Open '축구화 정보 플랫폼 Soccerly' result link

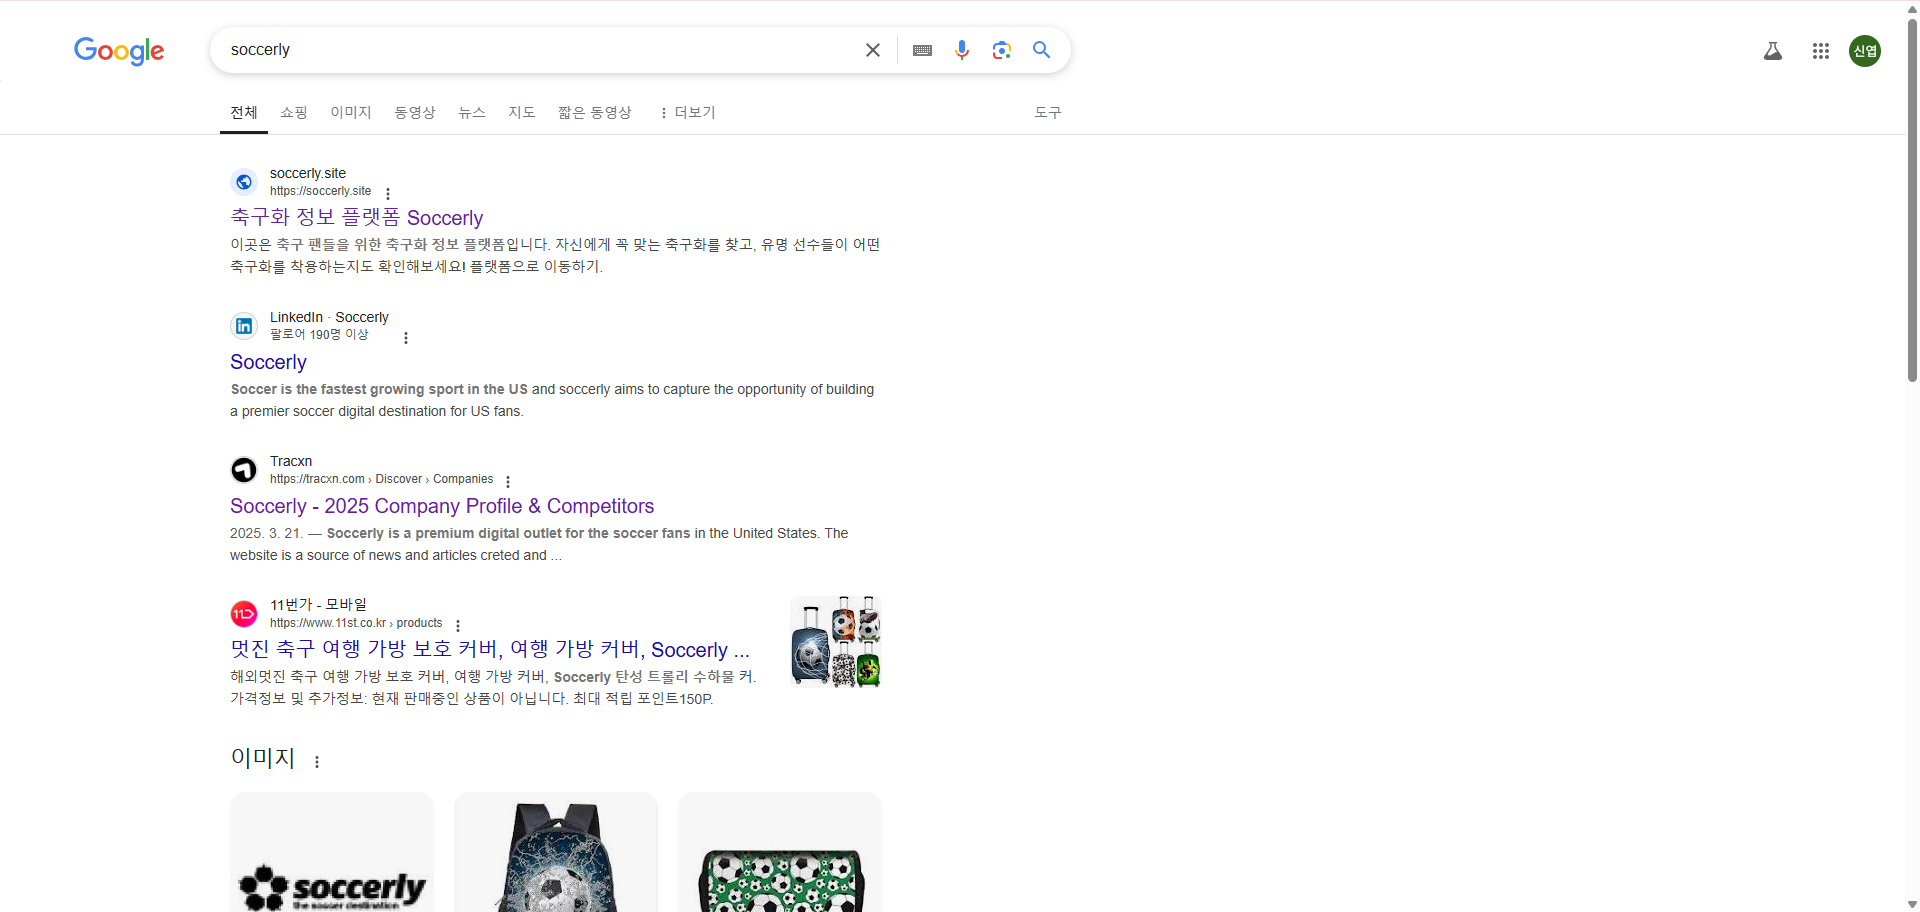click(357, 217)
